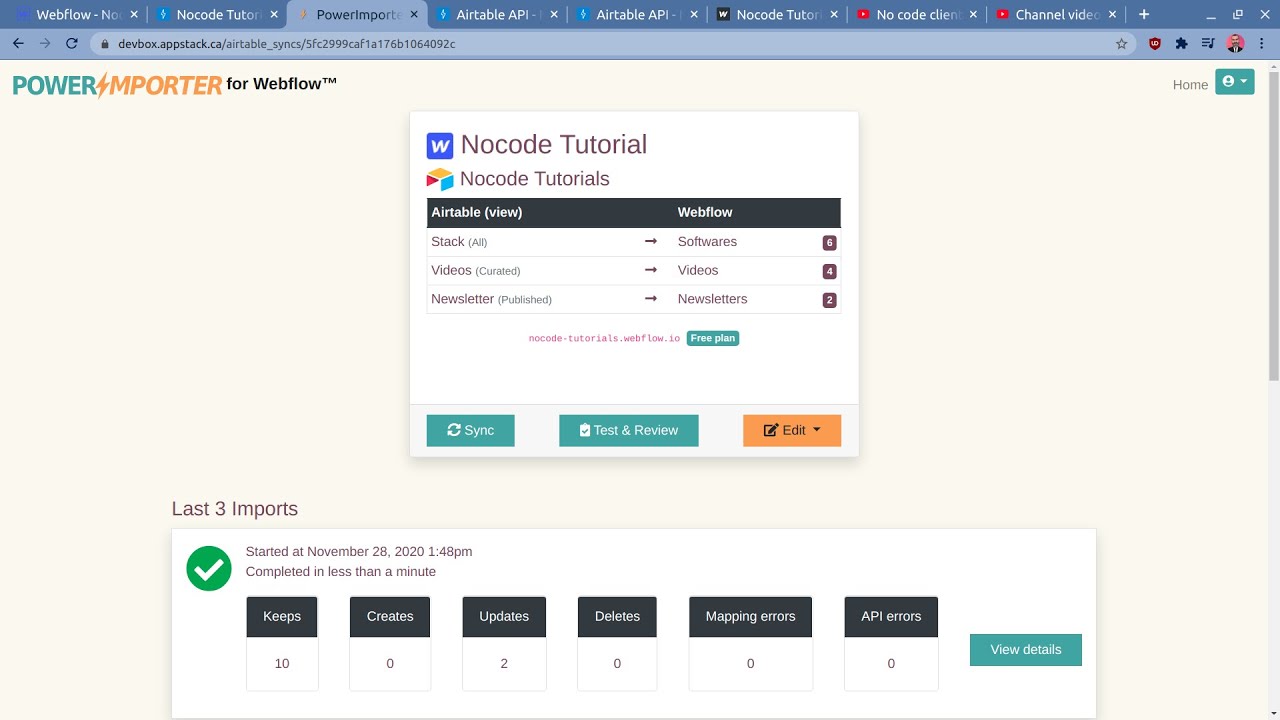Screen dimensions: 1280x720
Task: Switch to the first Airtable API tab
Action: pyautogui.click(x=496, y=15)
